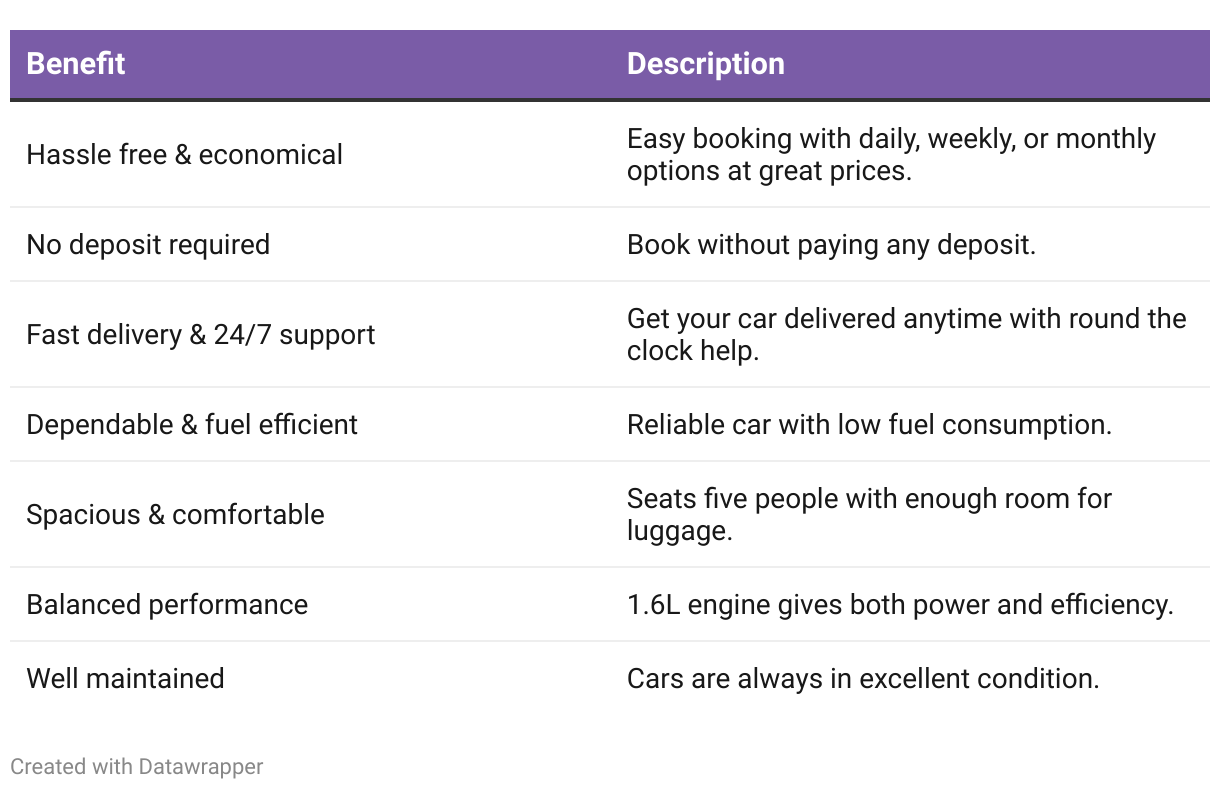Image resolution: width=1220 pixels, height=790 pixels.
Task: Select the Hassle free & economical cell
Action: coord(184,155)
